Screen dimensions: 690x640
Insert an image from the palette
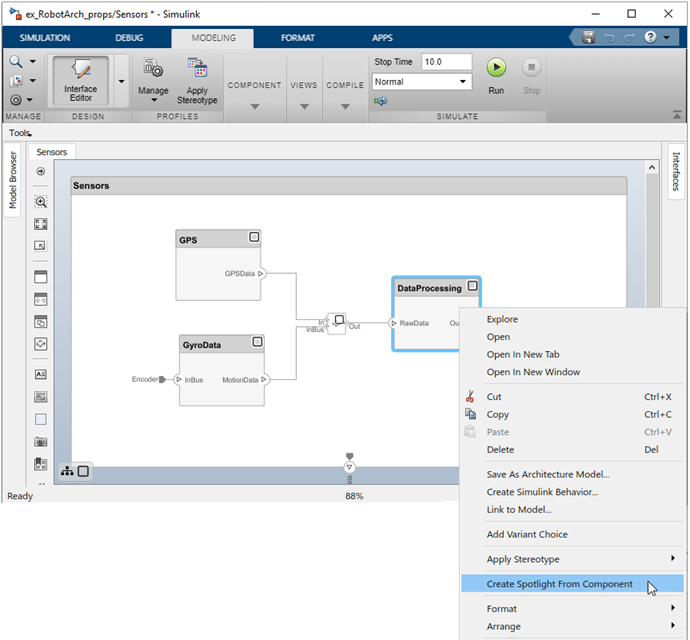[40, 397]
